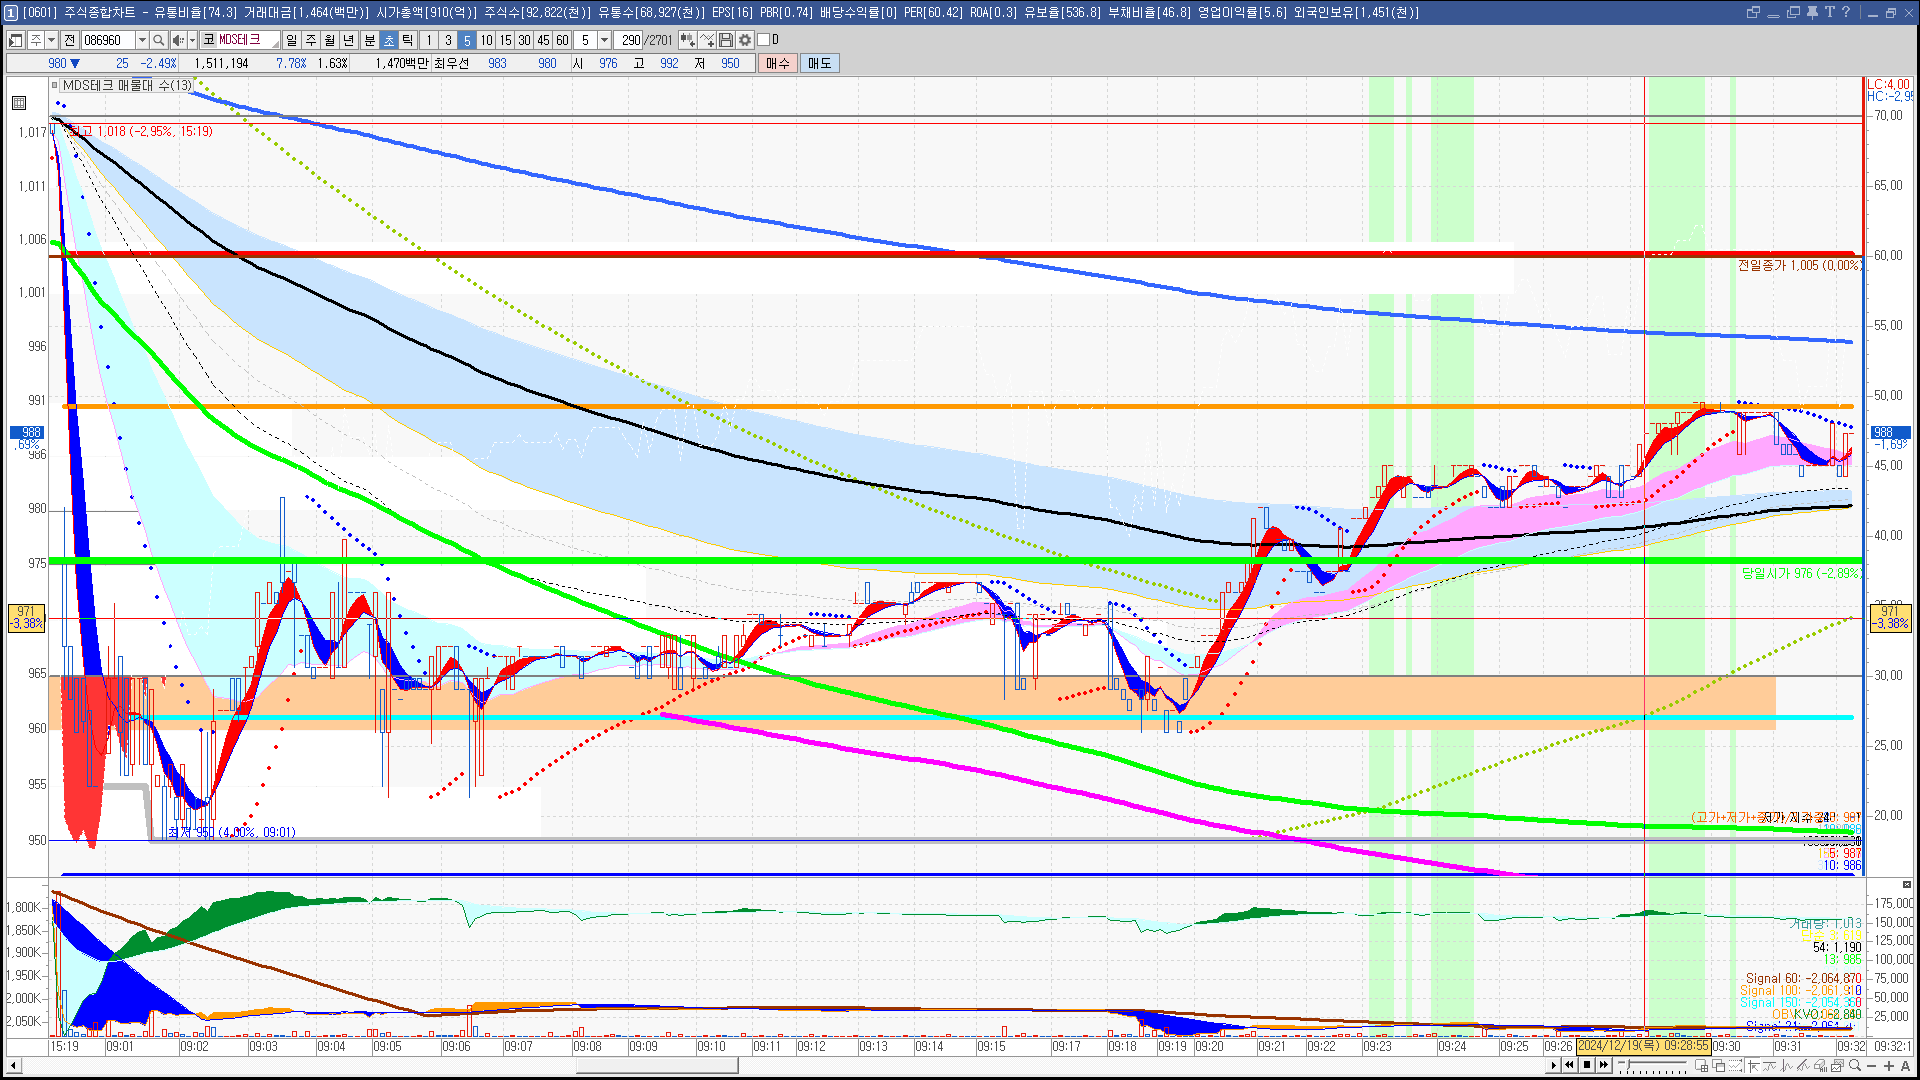Click the grid icon at chart top-left
Screen dimensions: 1920x1080
pos(19,103)
